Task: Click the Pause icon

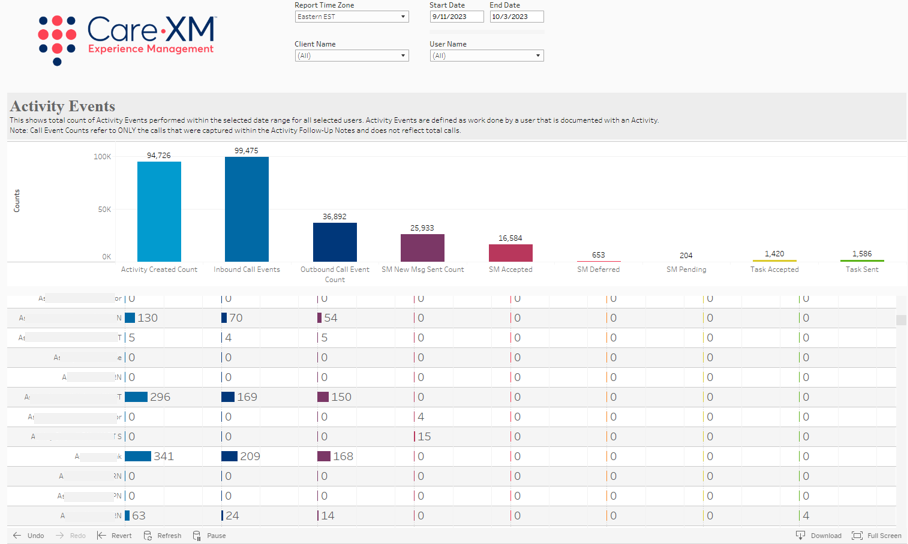Action: [197, 536]
